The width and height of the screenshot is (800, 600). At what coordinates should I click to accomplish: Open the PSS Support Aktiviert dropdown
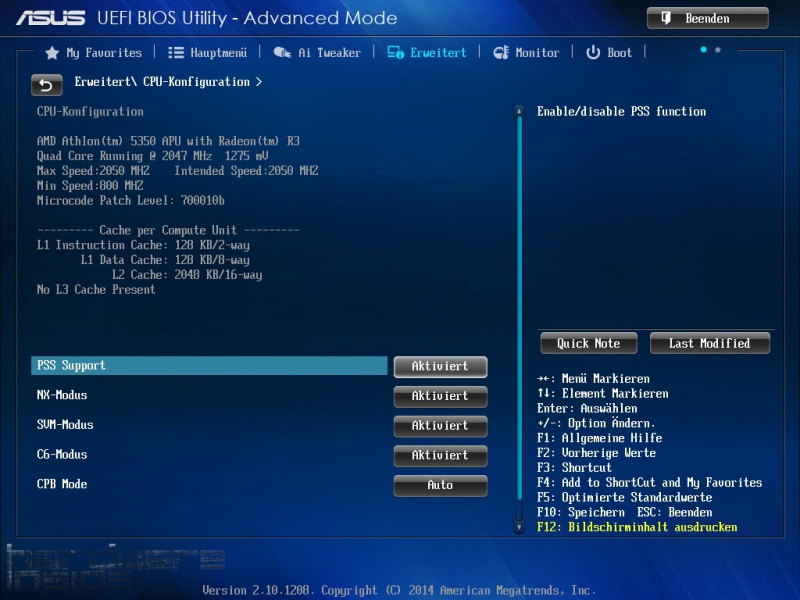(440, 366)
